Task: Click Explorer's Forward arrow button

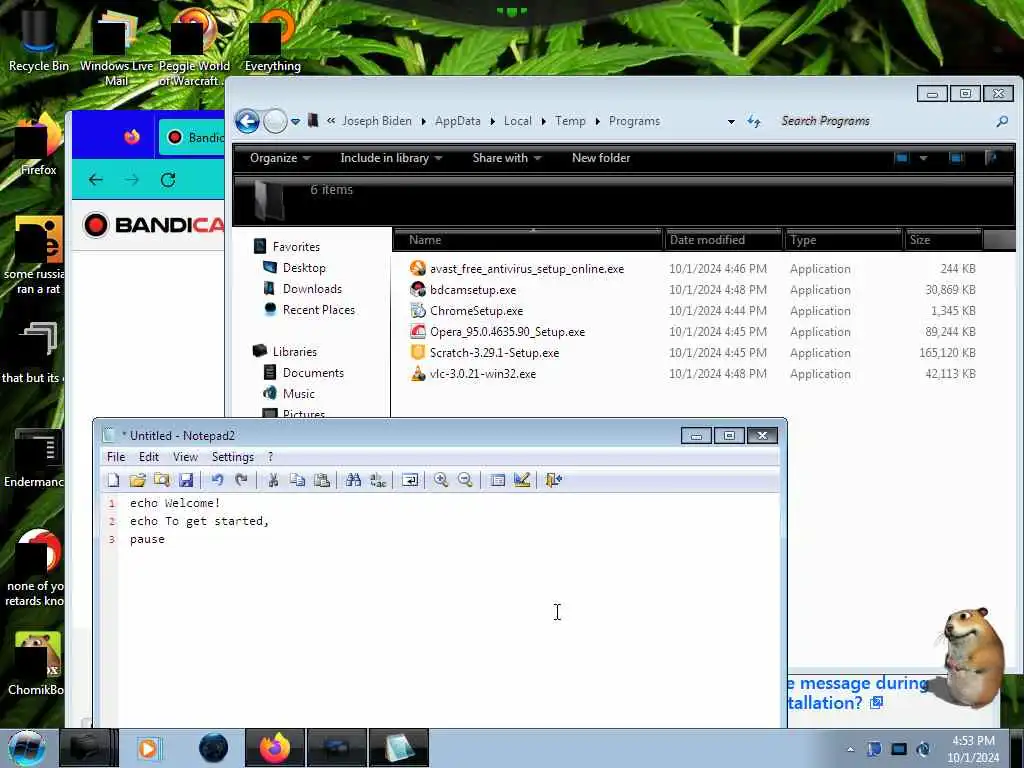Action: 275,121
